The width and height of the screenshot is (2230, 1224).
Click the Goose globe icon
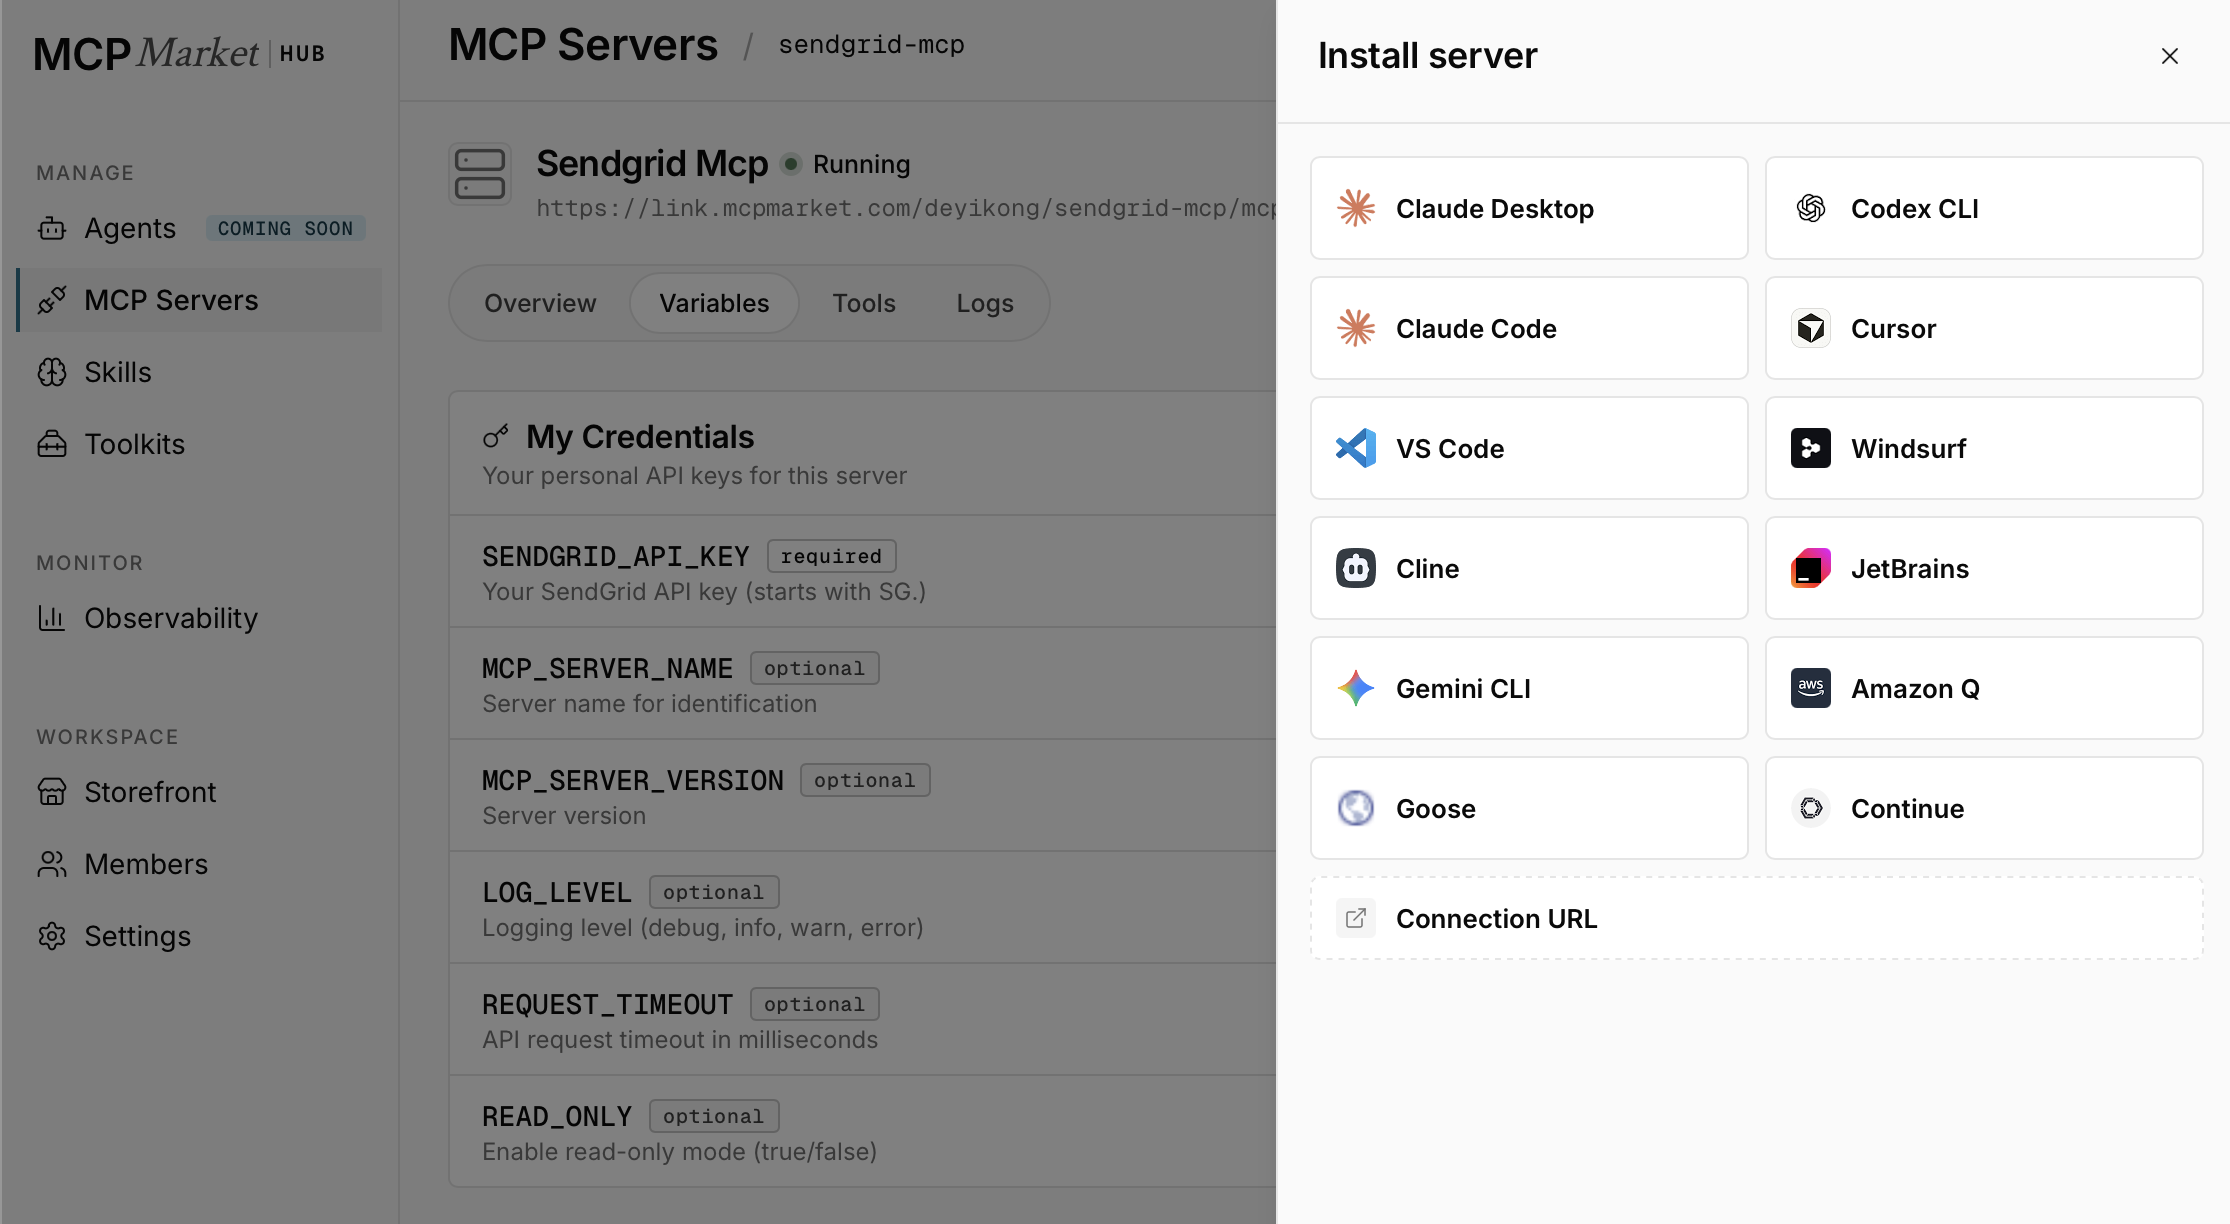1356,808
